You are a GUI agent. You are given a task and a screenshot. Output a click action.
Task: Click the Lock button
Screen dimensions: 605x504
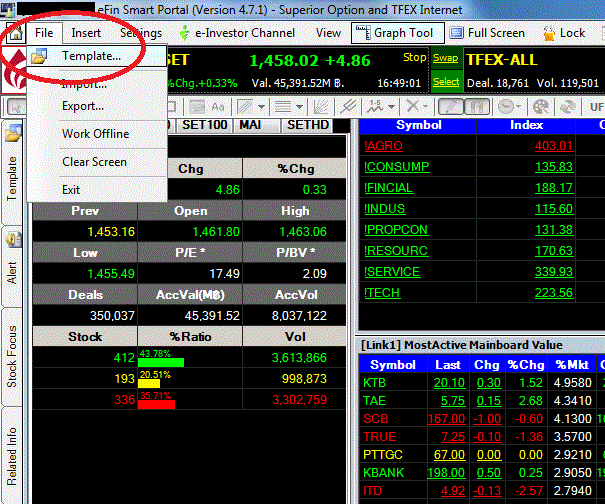point(565,33)
